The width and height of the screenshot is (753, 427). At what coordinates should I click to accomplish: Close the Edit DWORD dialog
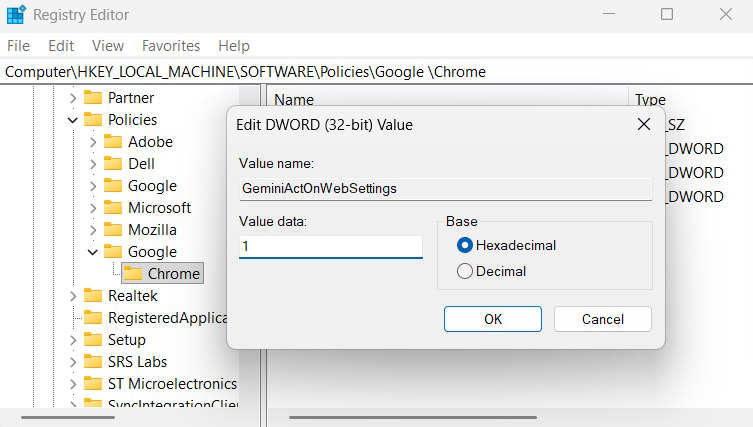644,124
